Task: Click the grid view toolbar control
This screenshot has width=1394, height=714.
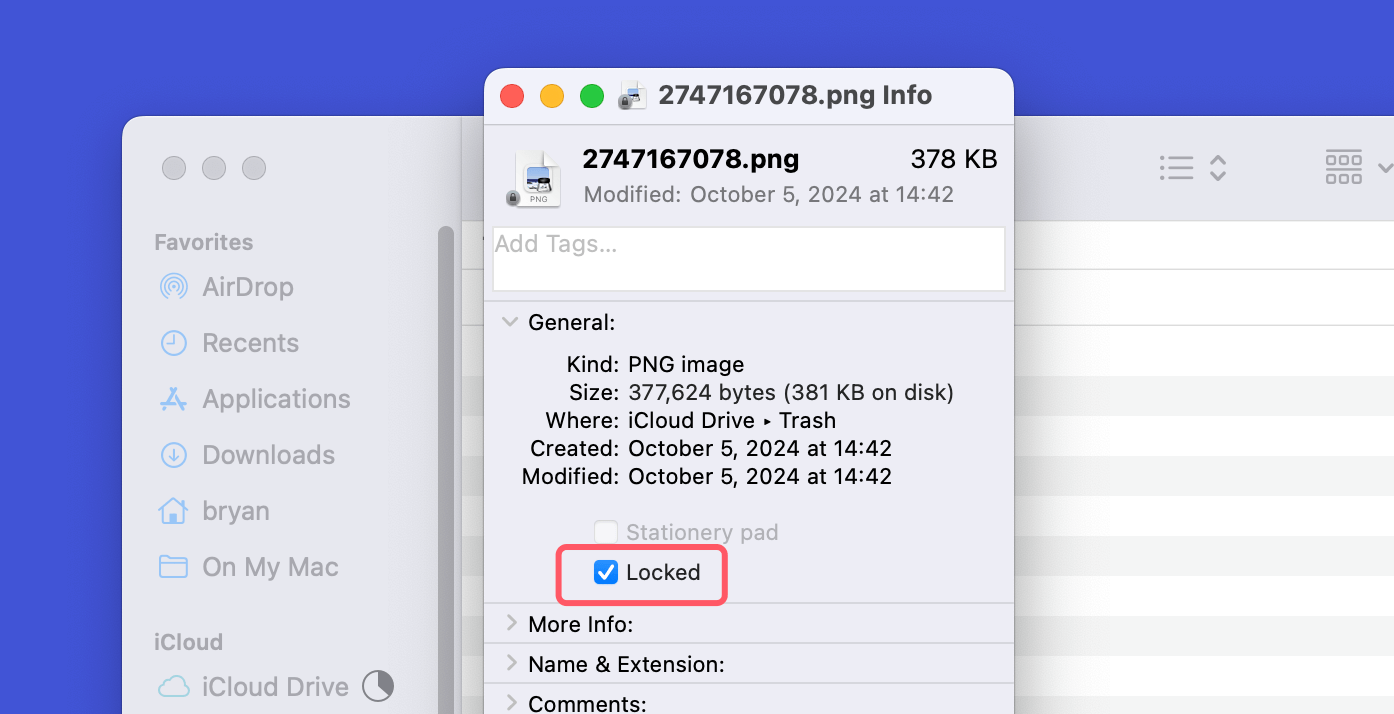Action: (1343, 167)
